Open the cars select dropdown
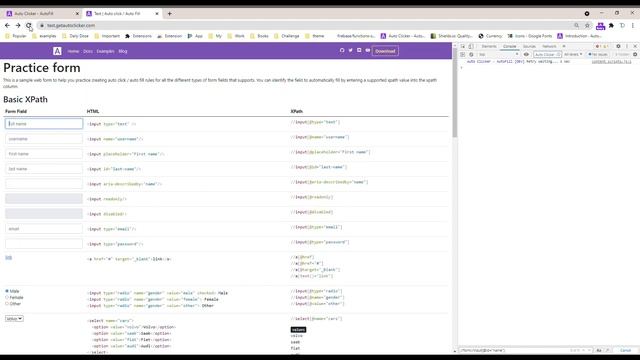Screen dimensions: 640x360 click(x=14, y=318)
